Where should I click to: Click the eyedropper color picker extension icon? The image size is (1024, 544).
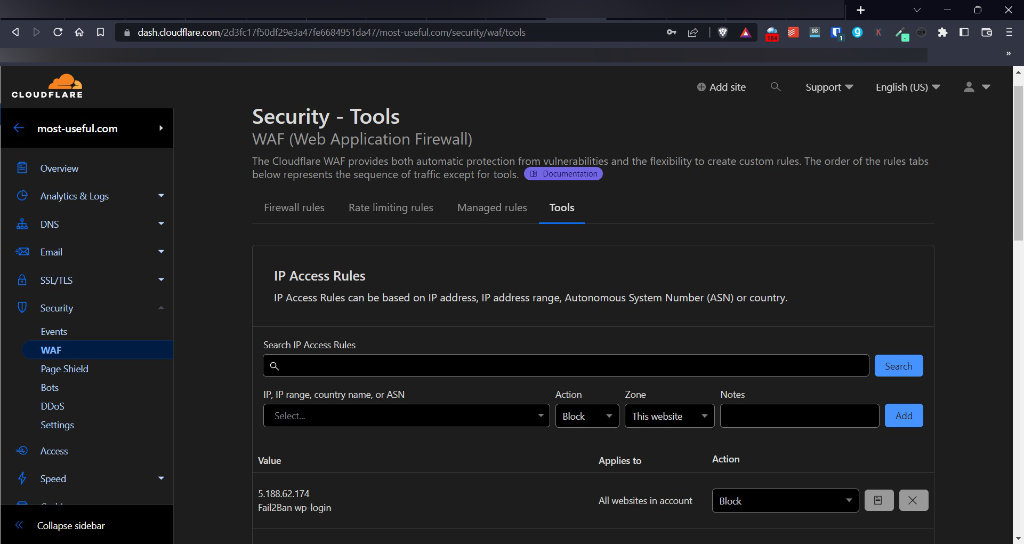tap(901, 33)
